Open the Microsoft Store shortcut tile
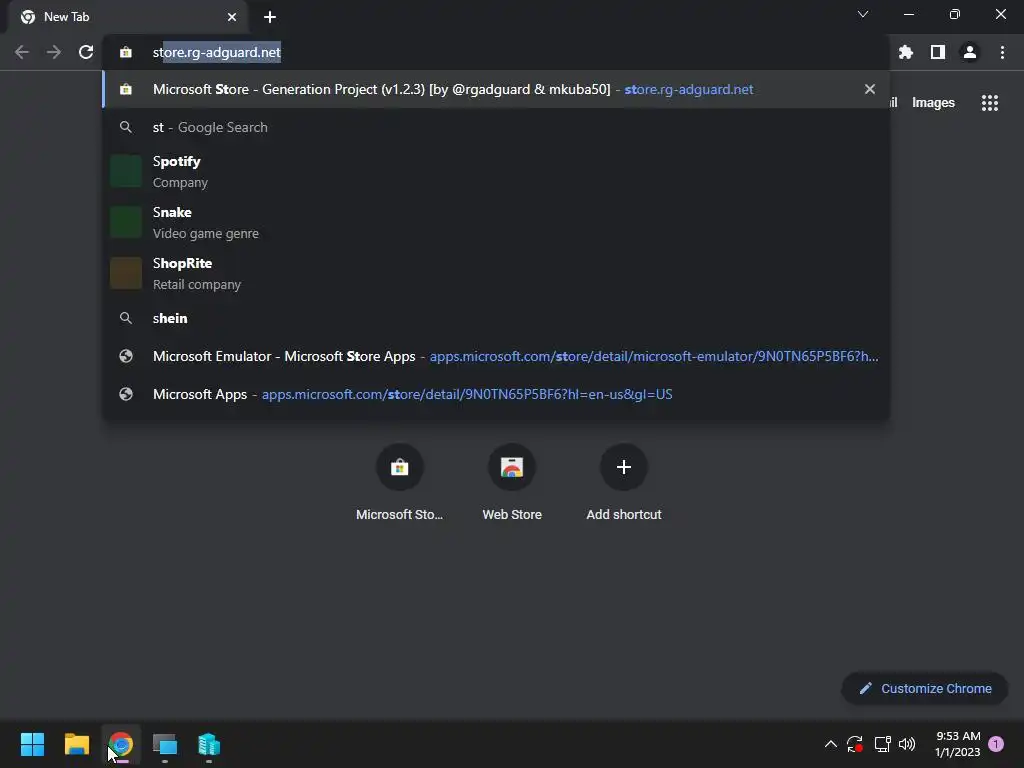The image size is (1024, 768). pyautogui.click(x=399, y=483)
